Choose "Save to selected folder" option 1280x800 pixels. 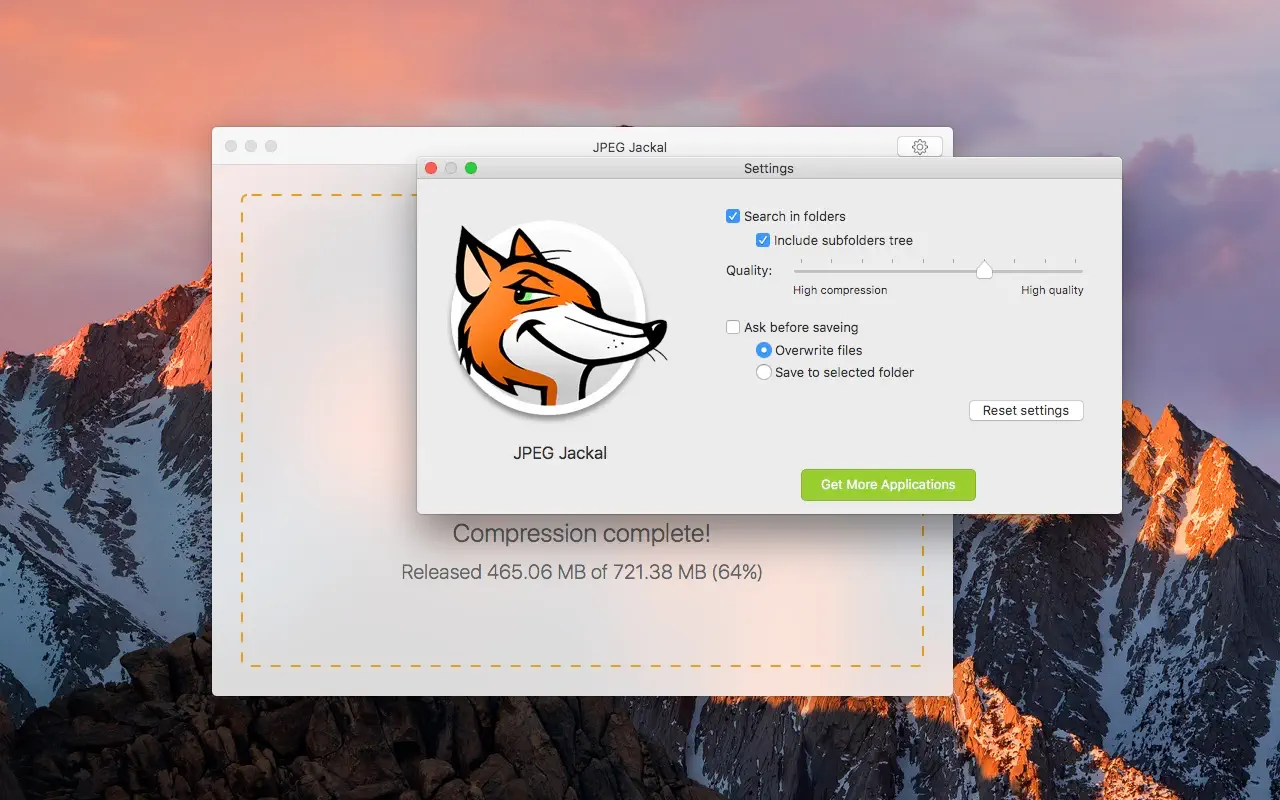[764, 372]
